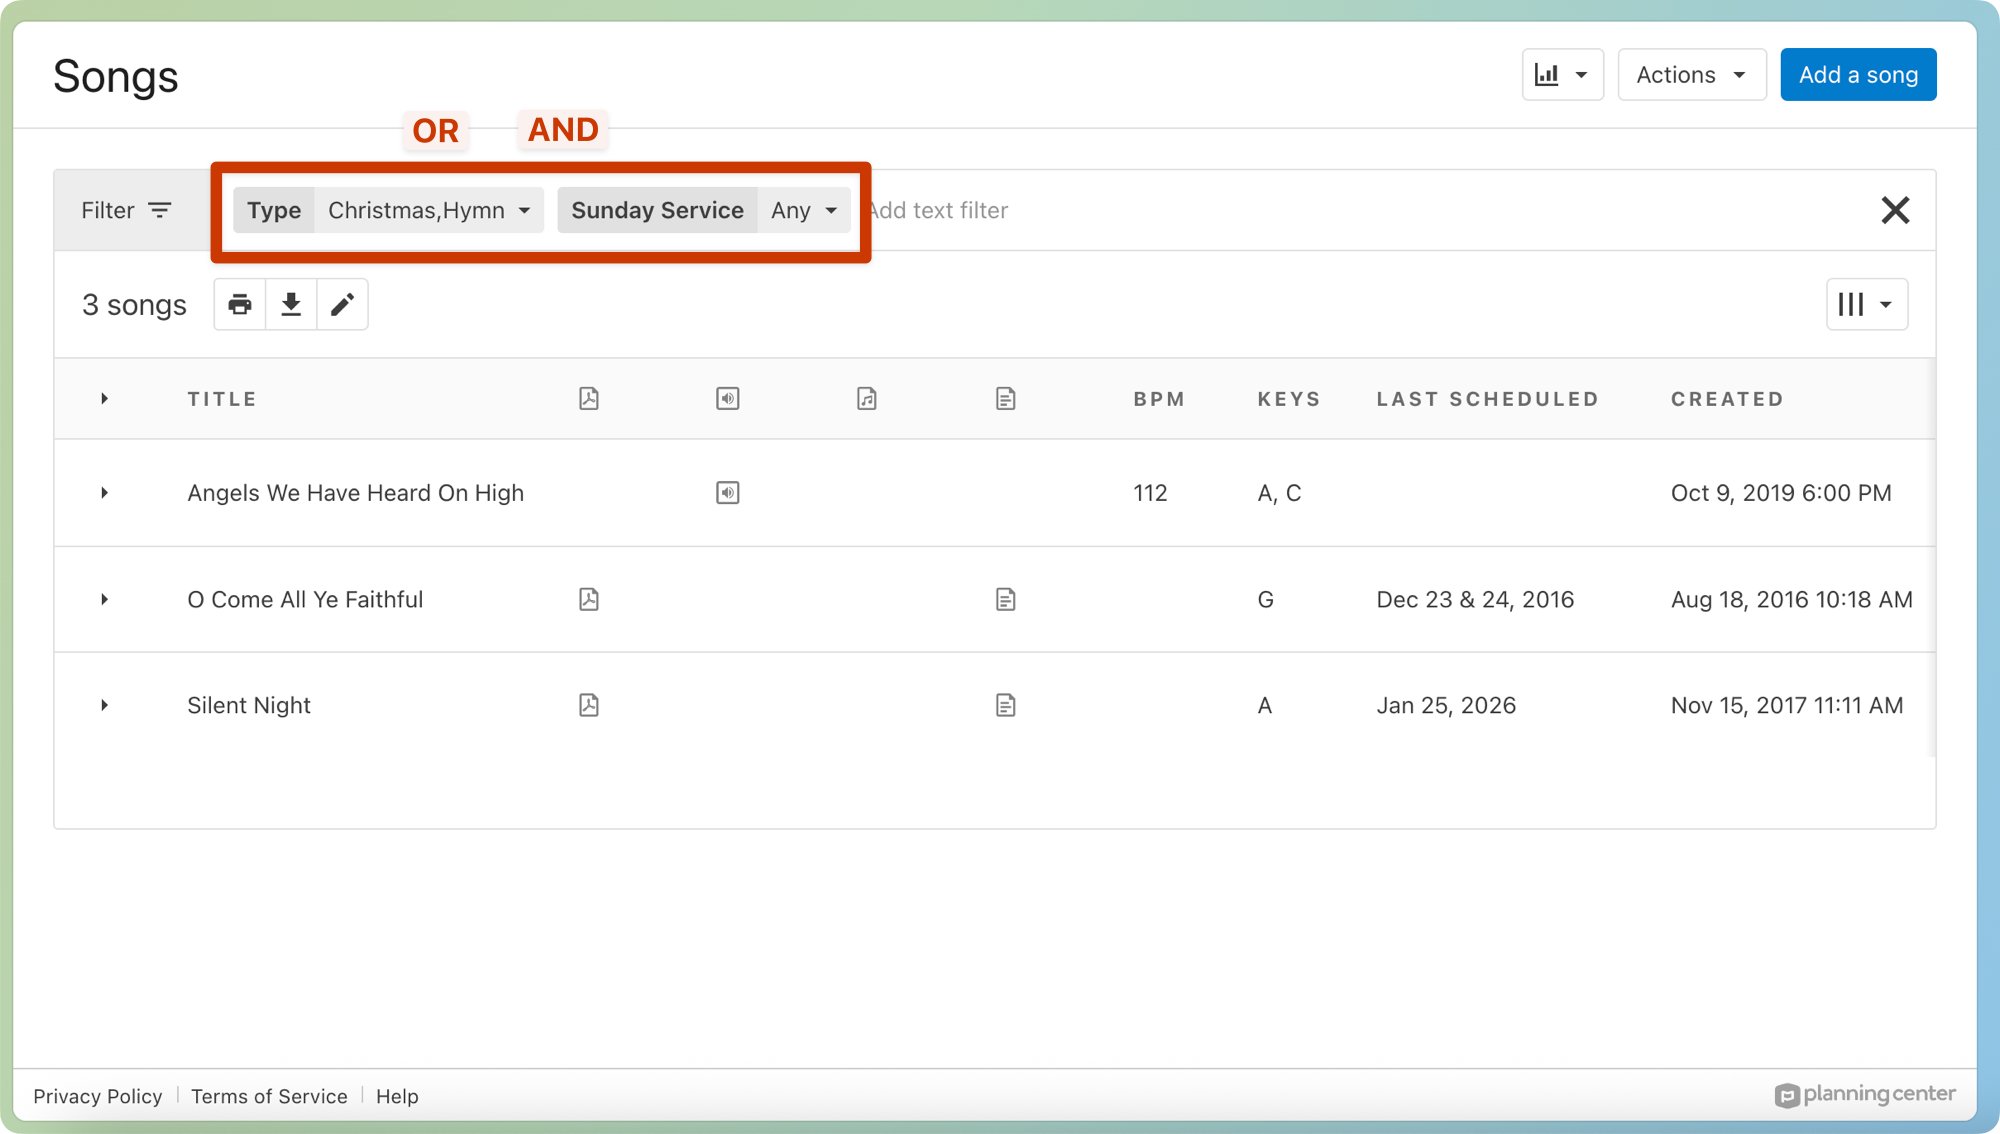Click the download songs icon
This screenshot has height=1134, width=2000.
(x=291, y=304)
